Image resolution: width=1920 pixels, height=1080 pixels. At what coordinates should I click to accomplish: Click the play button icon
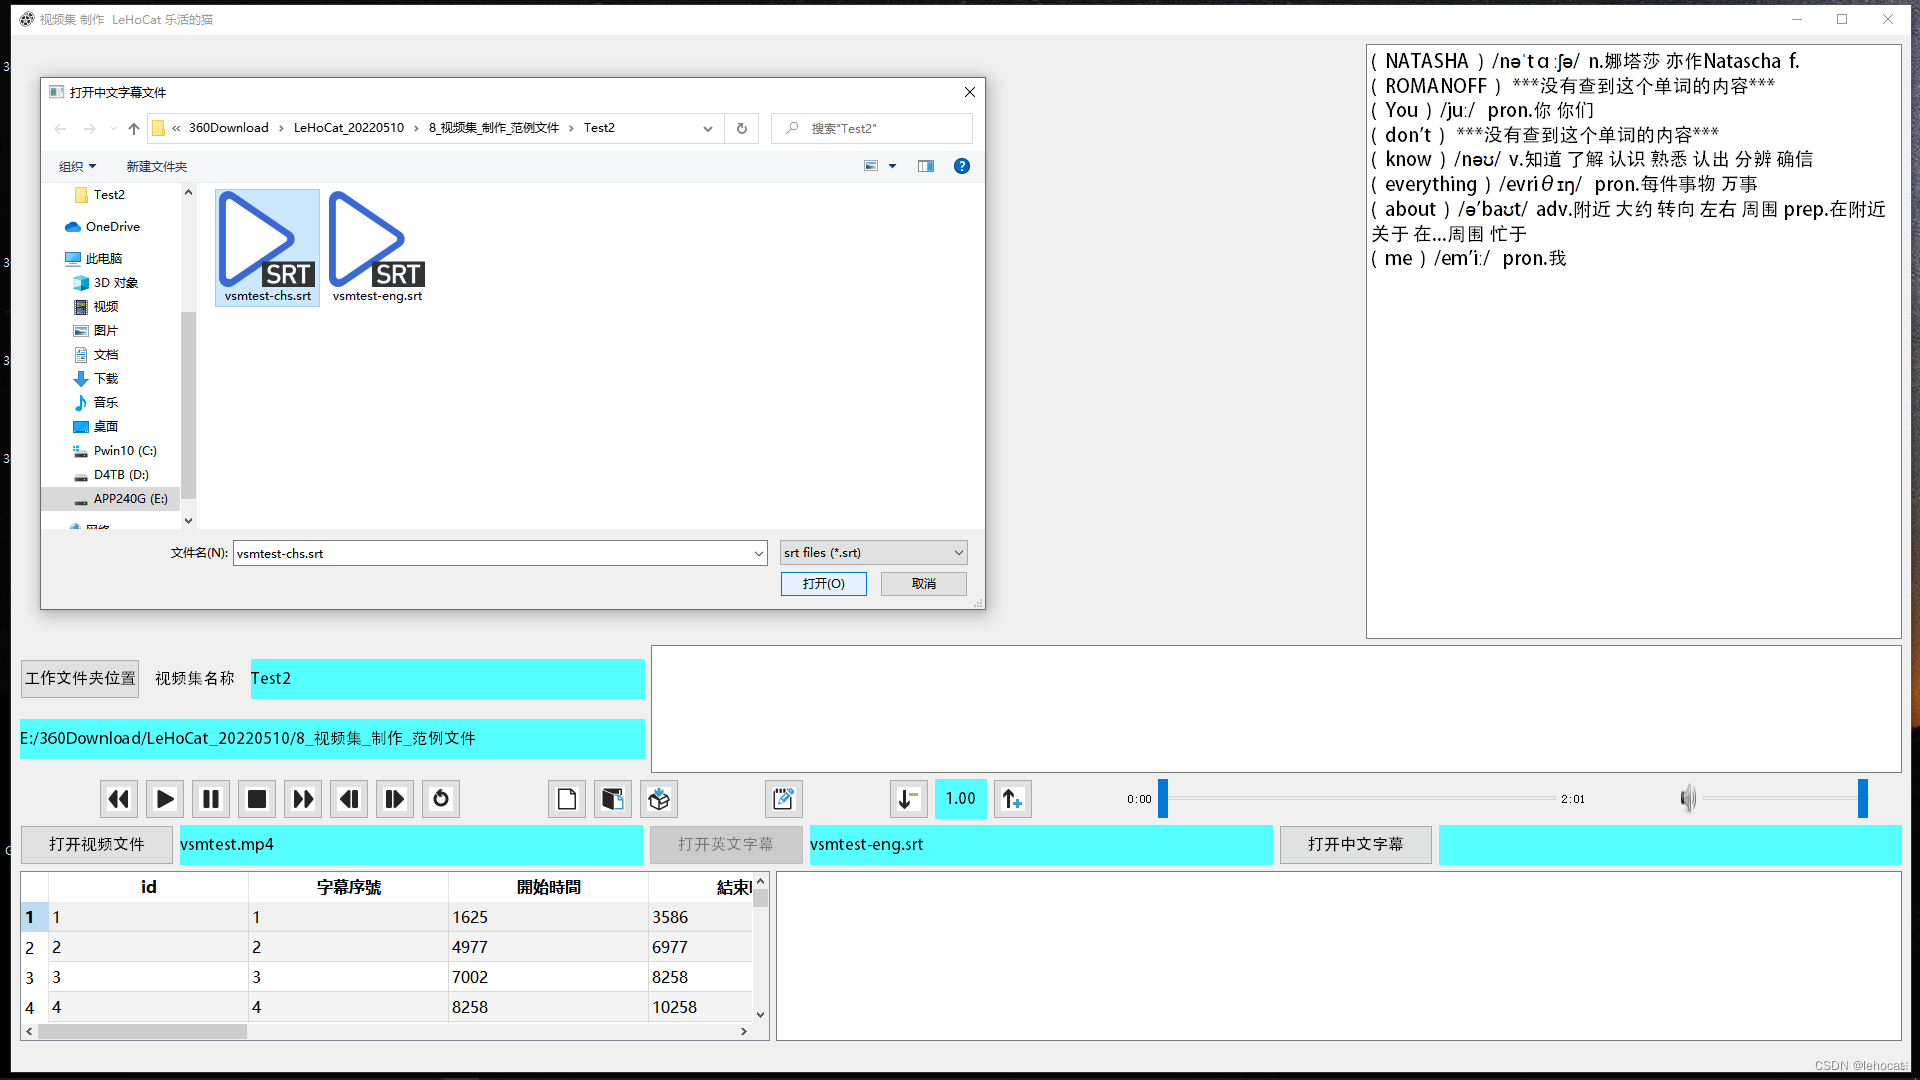click(165, 798)
